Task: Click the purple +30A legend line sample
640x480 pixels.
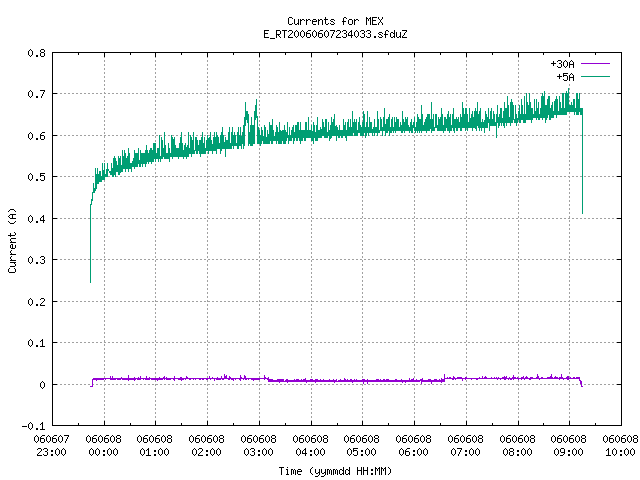Action: click(x=596, y=64)
